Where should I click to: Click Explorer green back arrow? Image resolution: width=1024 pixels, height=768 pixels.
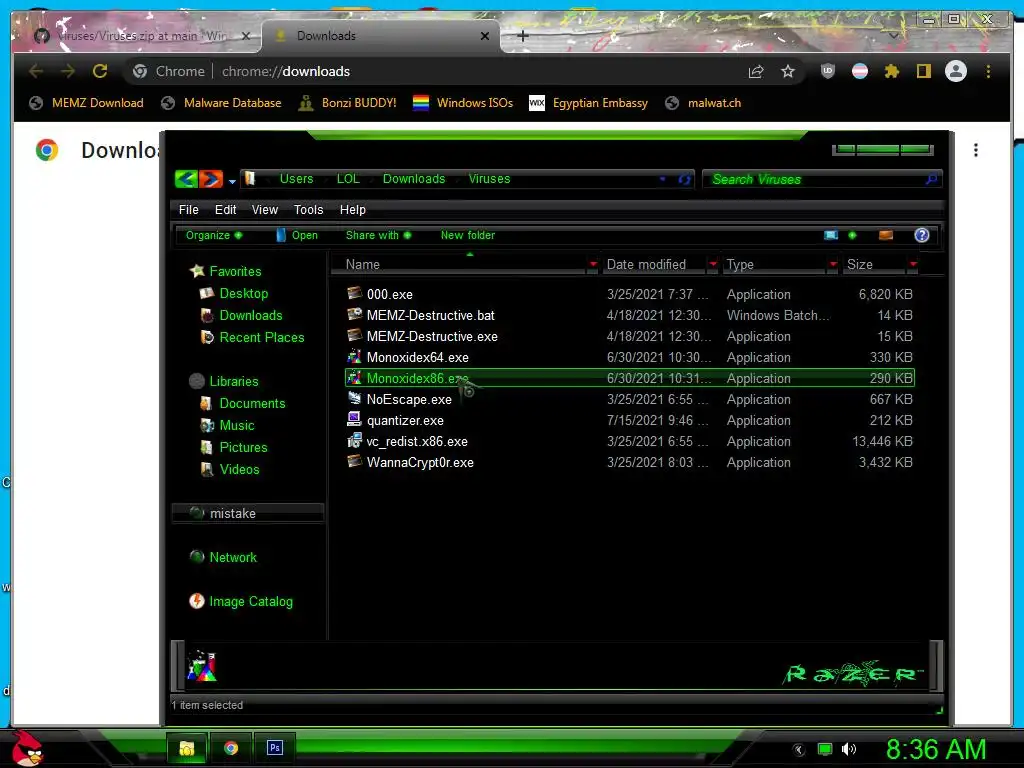click(186, 178)
